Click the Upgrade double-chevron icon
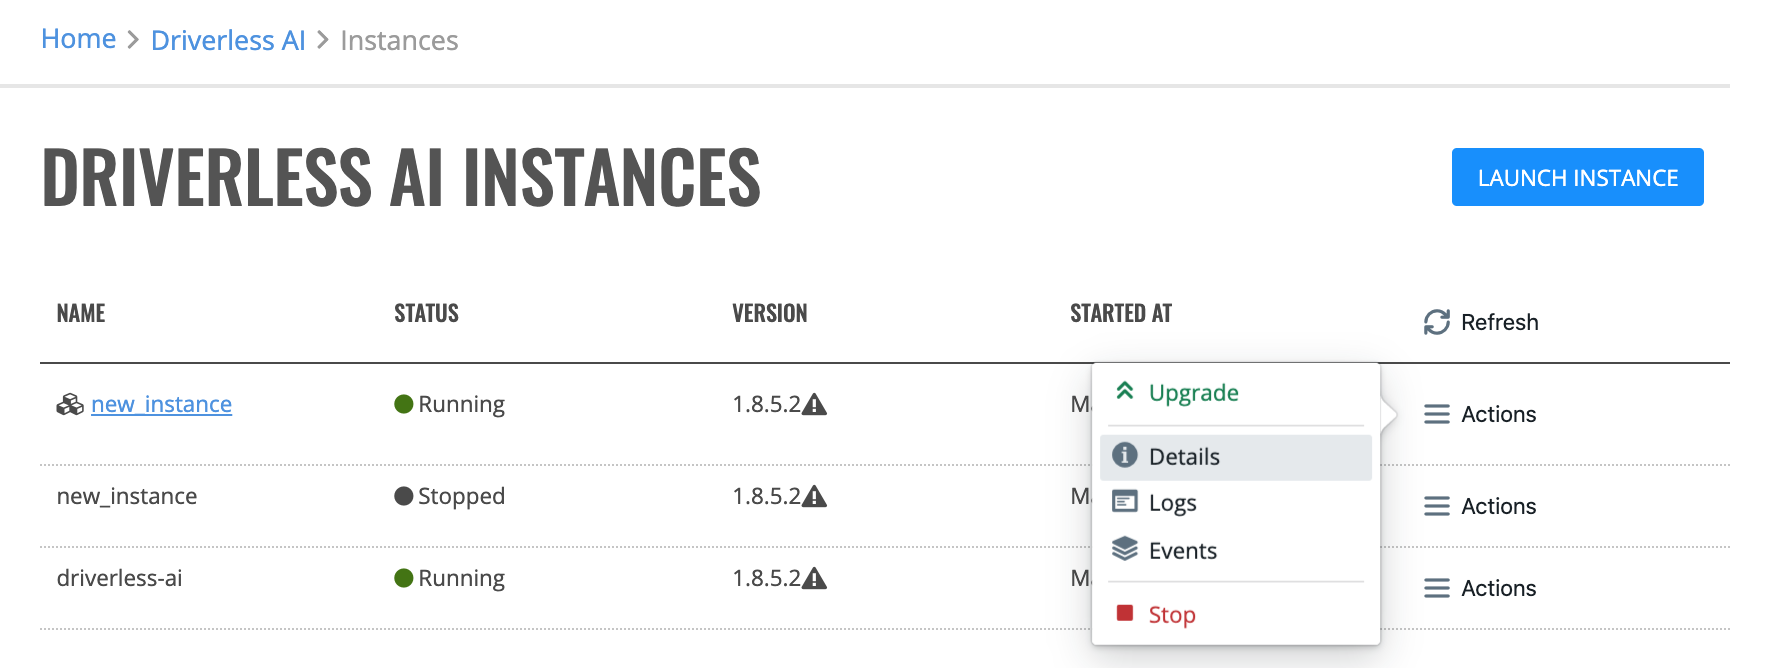 click(1125, 391)
